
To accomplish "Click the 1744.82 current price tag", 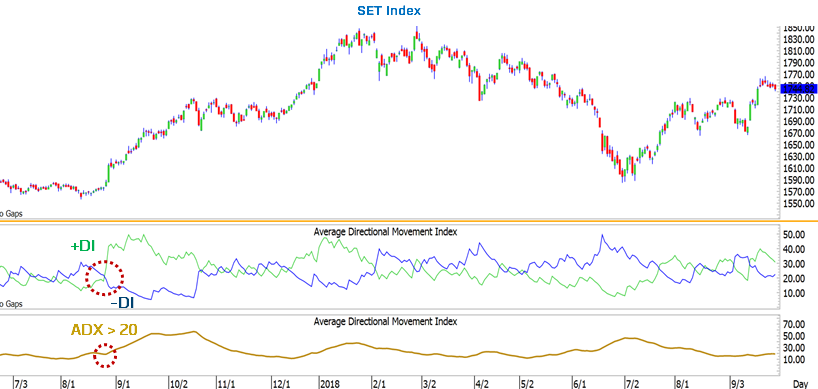I will coord(798,89).
